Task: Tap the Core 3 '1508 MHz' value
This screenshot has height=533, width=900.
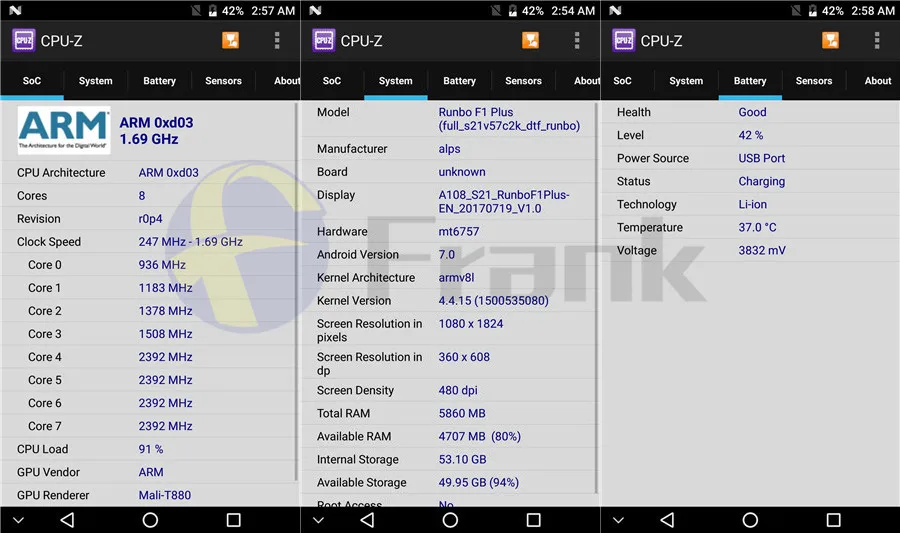Action: coord(165,334)
